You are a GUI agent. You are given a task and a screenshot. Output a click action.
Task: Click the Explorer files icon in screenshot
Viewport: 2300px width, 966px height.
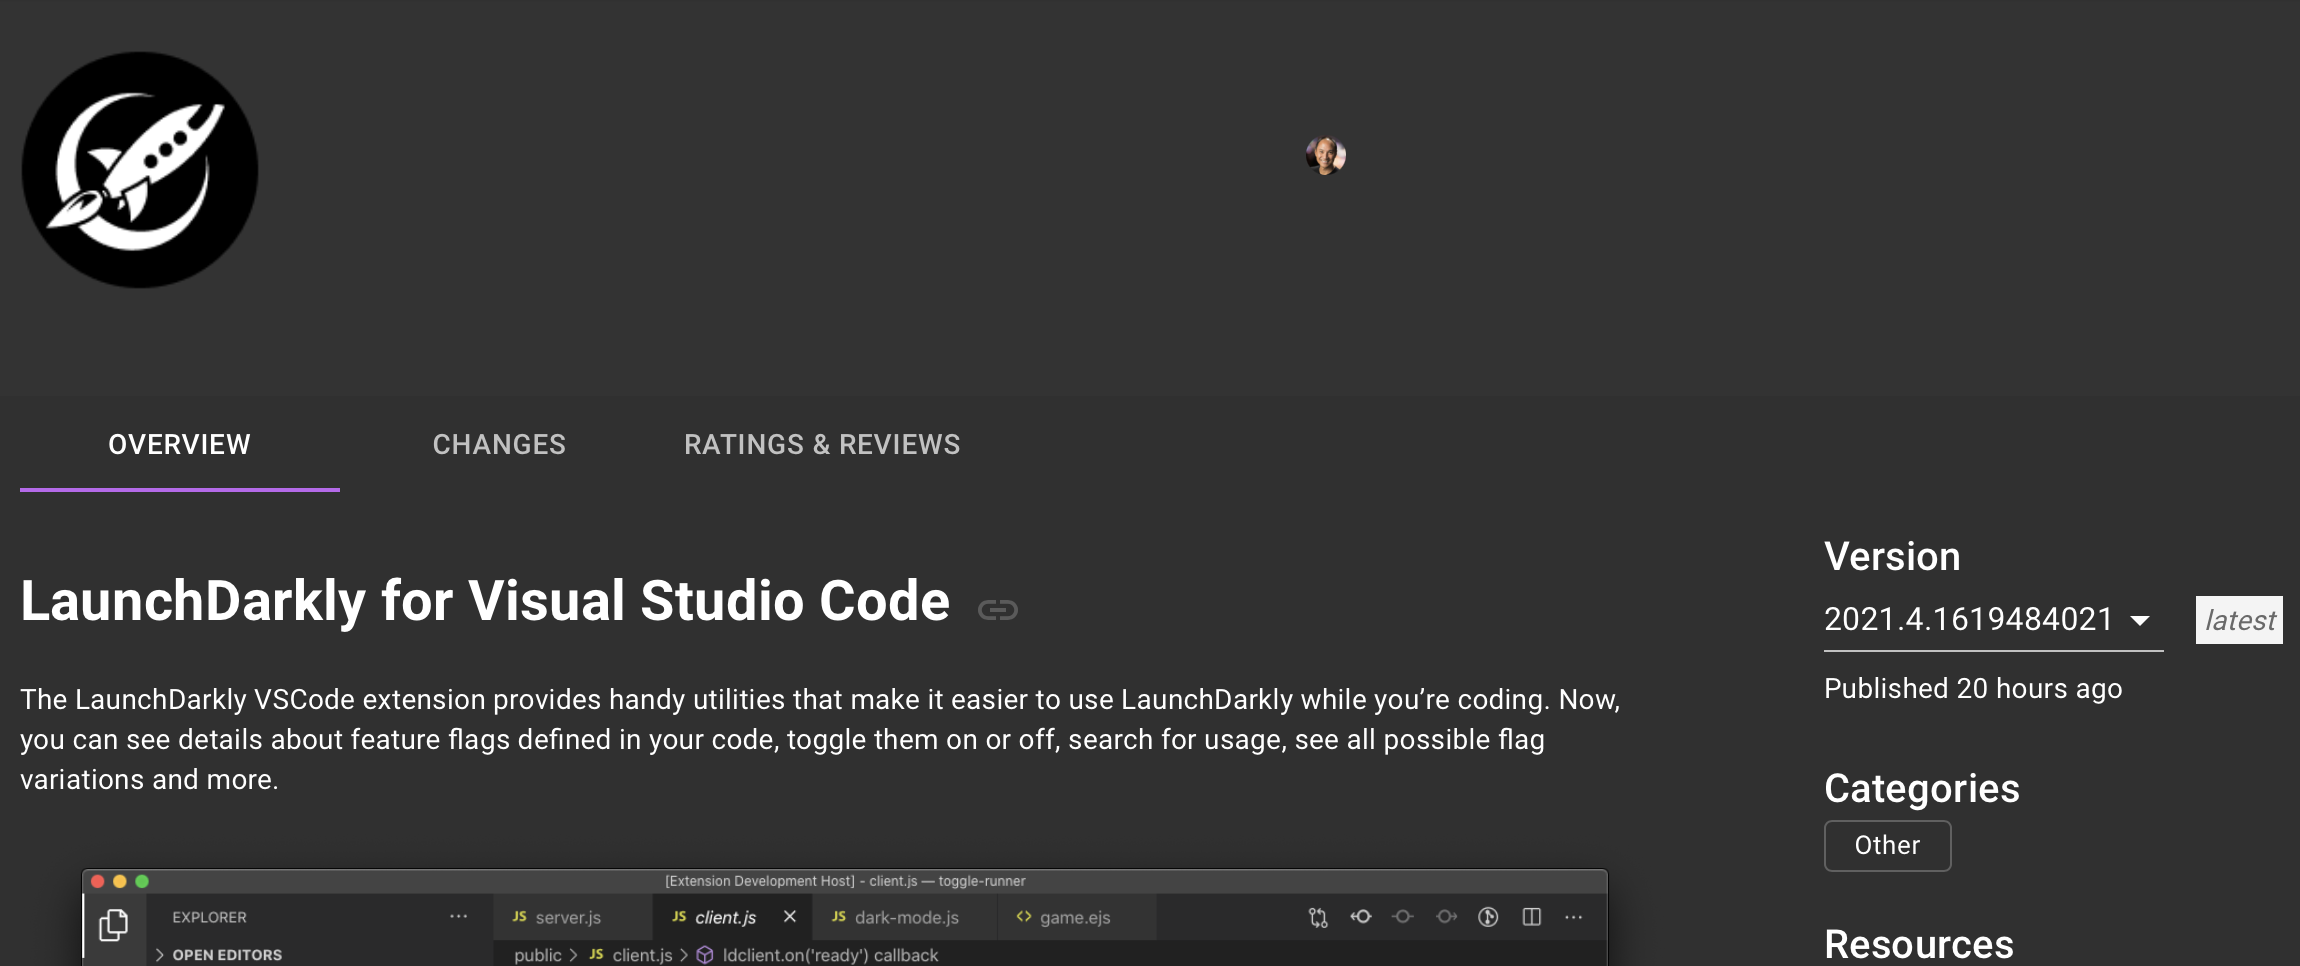coord(114,924)
